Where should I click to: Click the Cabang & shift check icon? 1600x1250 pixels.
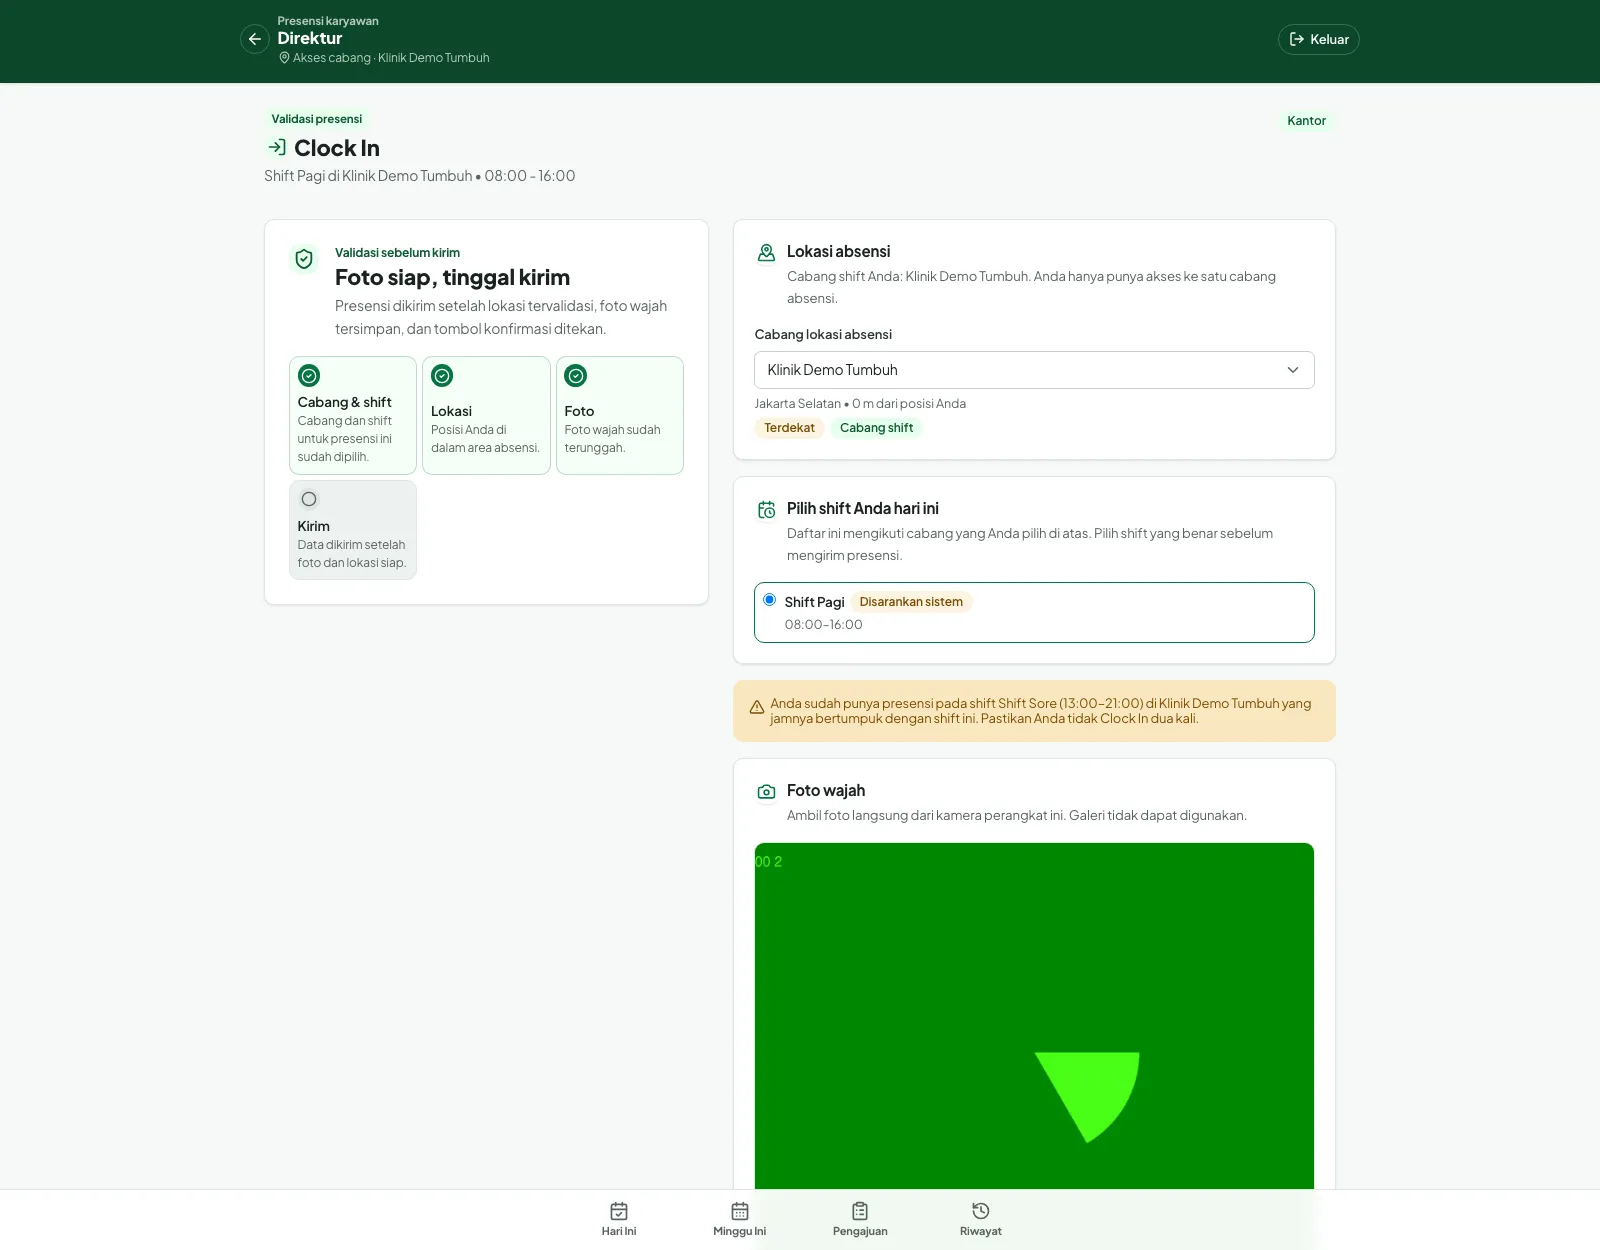pyautogui.click(x=309, y=376)
